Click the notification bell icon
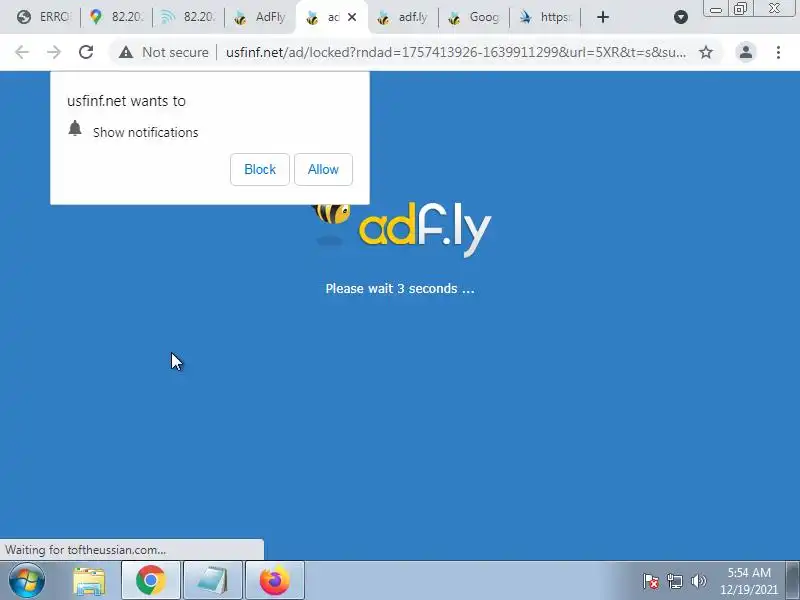Screen dimensions: 800x600 (x=75, y=129)
